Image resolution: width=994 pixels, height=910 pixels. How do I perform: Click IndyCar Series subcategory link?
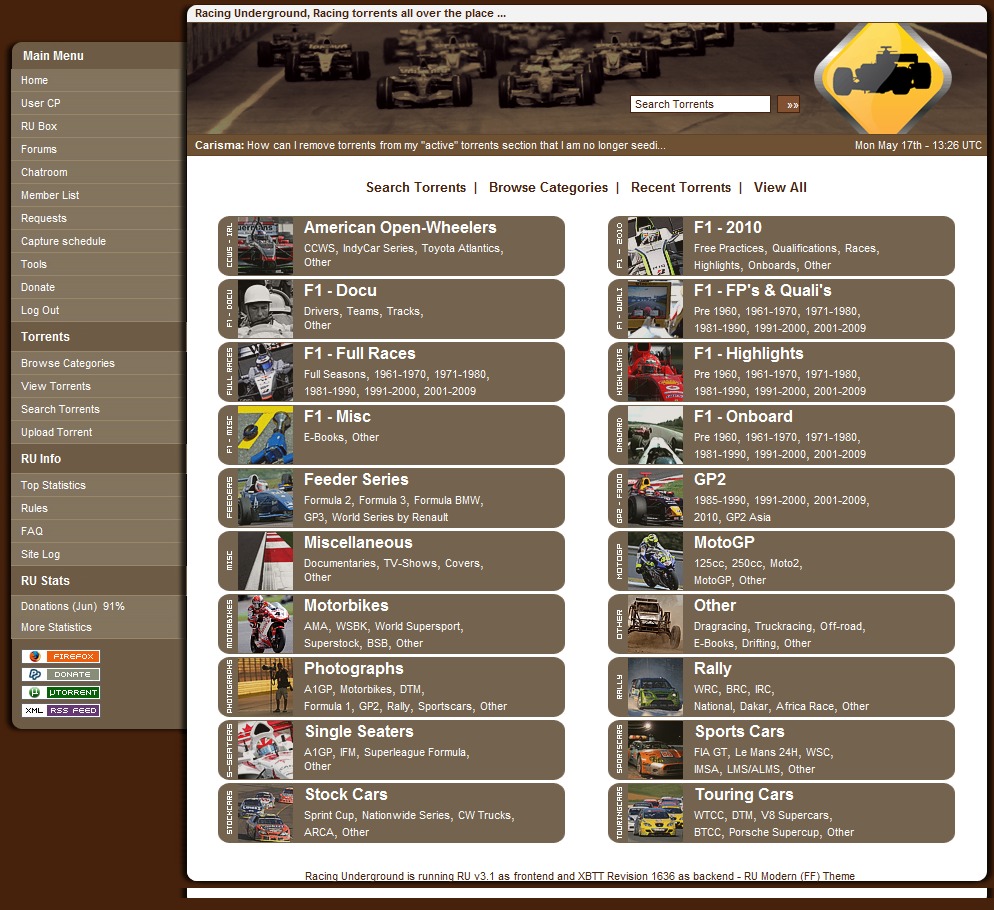click(x=378, y=248)
